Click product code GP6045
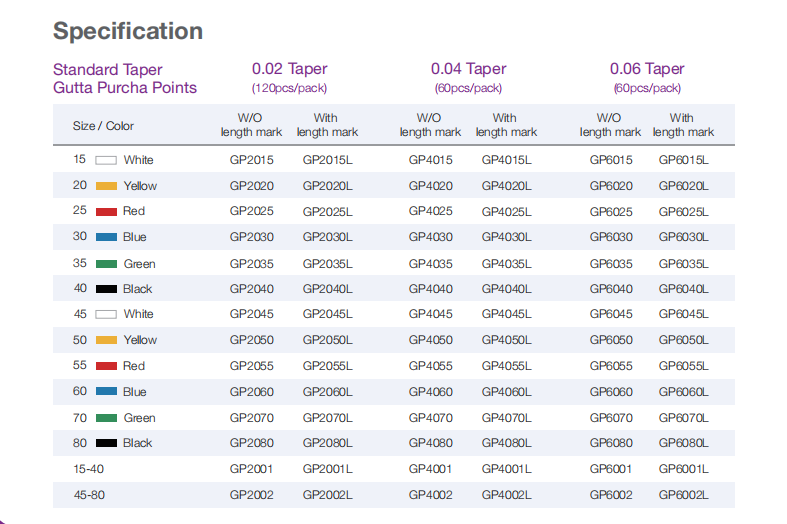 [x=610, y=314]
